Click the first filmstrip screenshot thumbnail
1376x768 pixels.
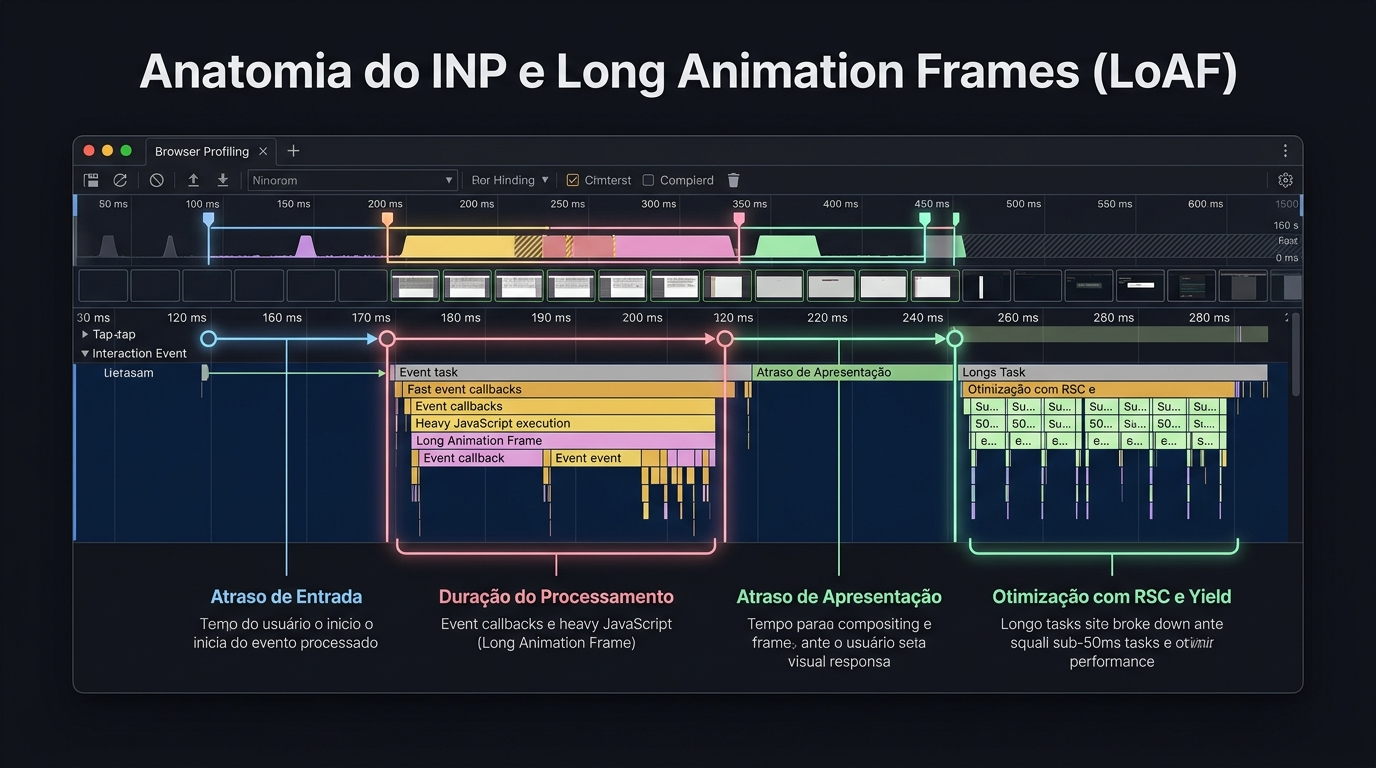(103, 286)
